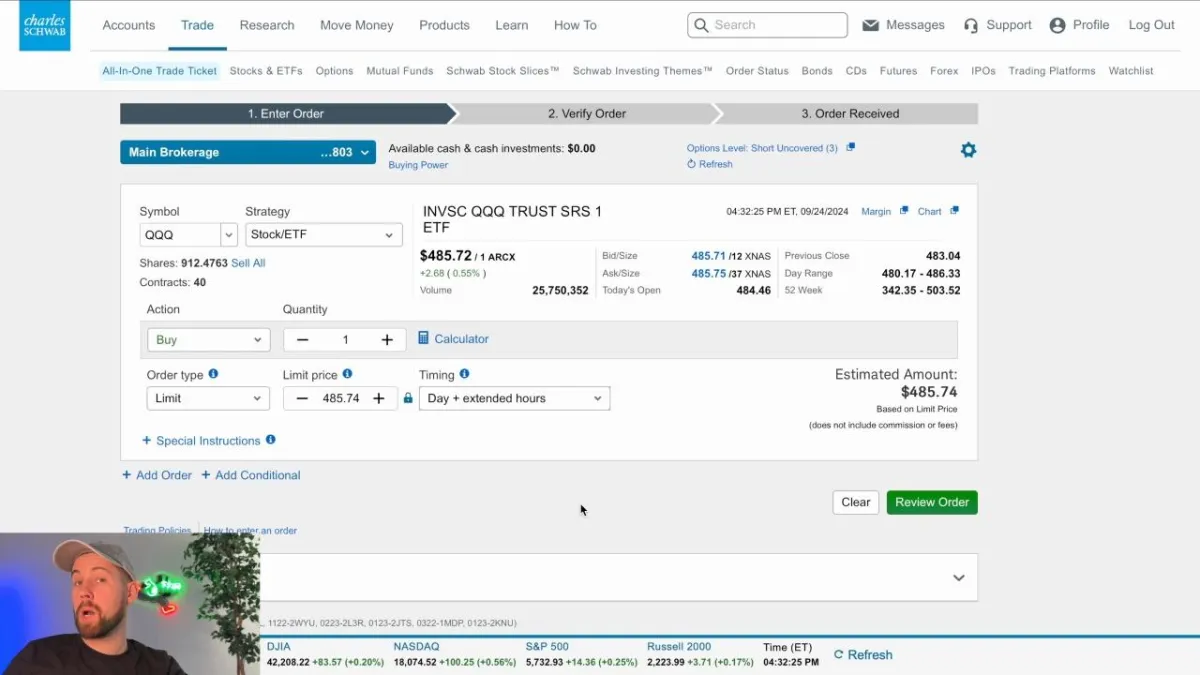Increase Quantity with the plus button
The image size is (1200, 675).
pyautogui.click(x=387, y=340)
